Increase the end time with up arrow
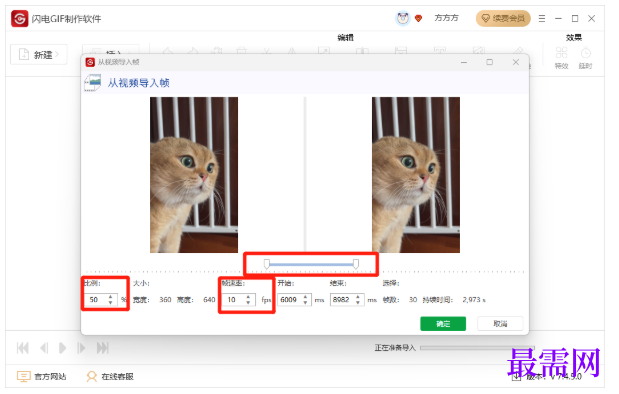The image size is (619, 394). click(x=358, y=297)
